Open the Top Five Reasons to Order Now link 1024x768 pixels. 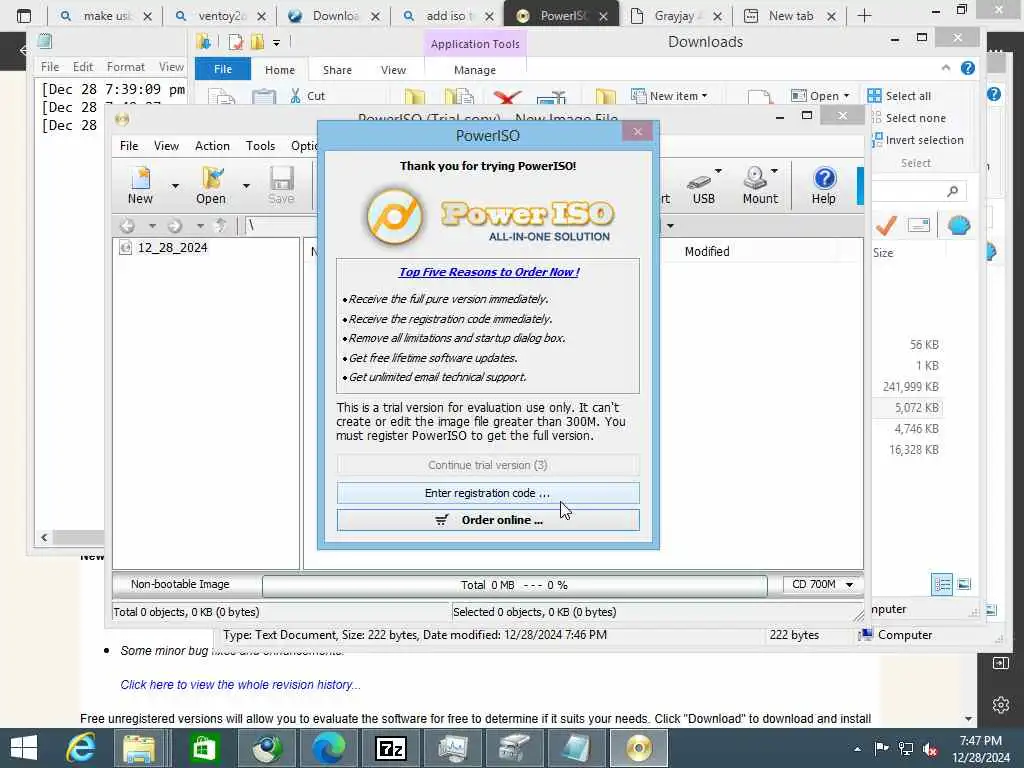click(x=489, y=272)
